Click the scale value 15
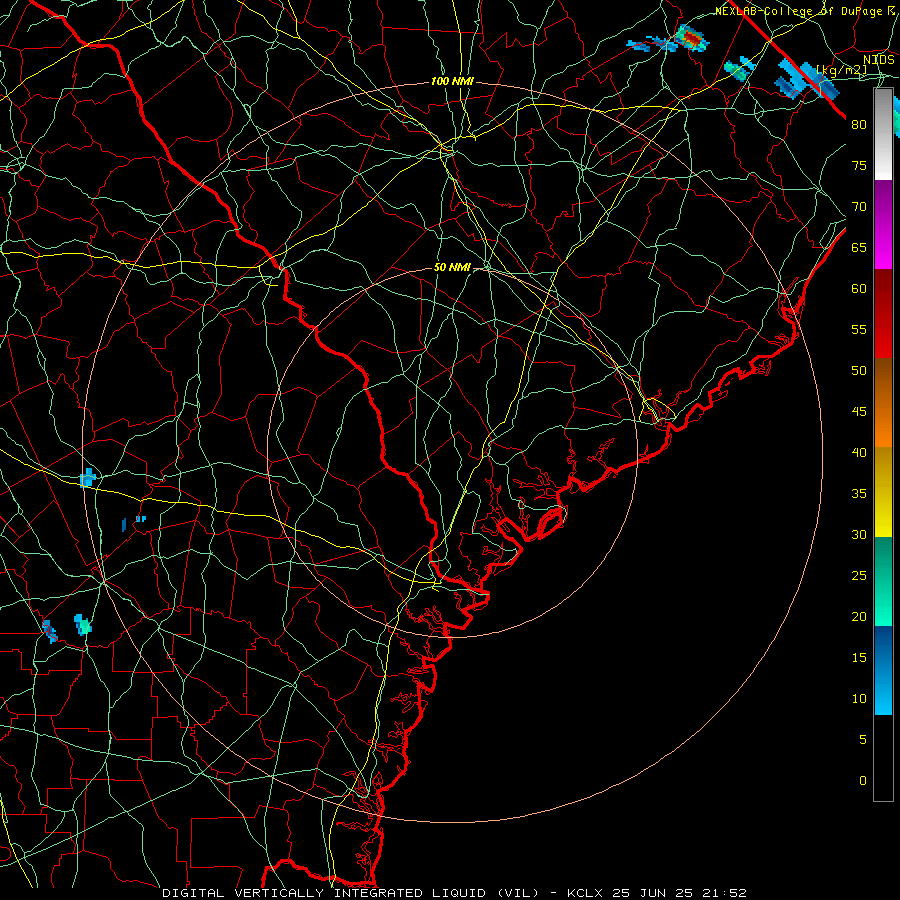This screenshot has height=900, width=900. [x=859, y=658]
